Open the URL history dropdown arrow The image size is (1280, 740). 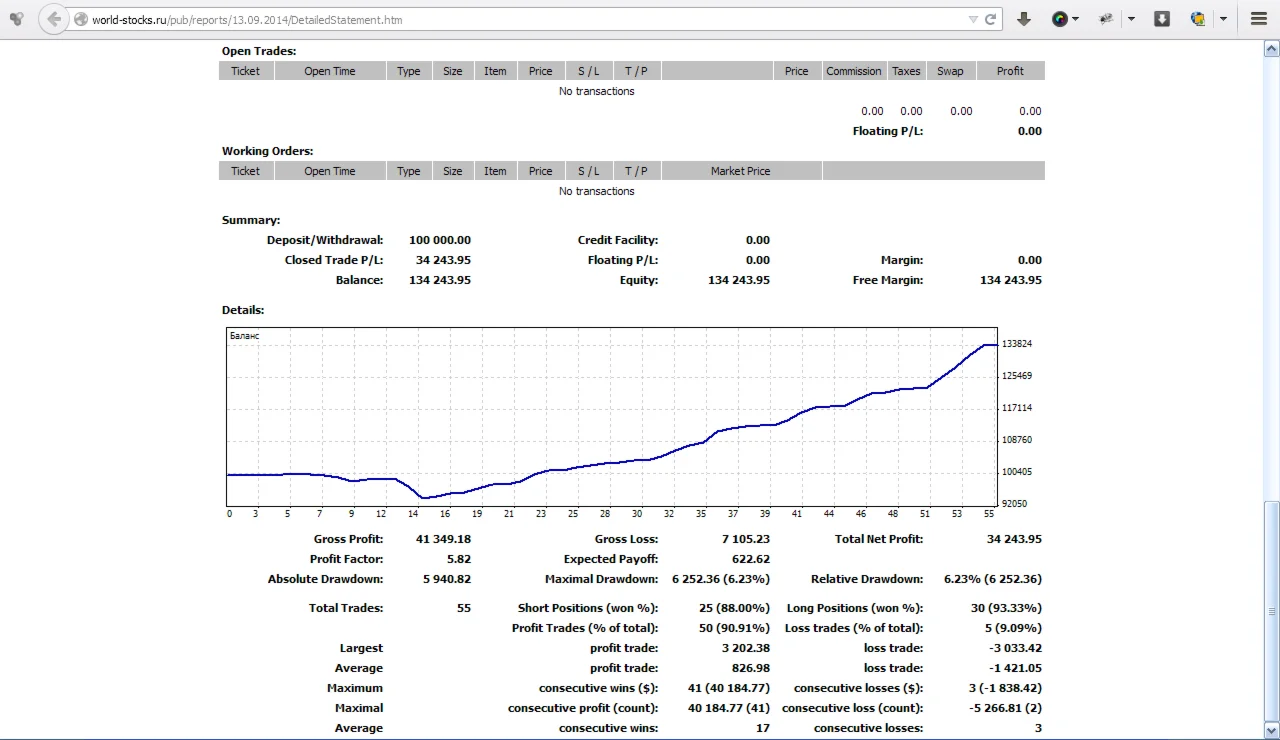pos(973,19)
